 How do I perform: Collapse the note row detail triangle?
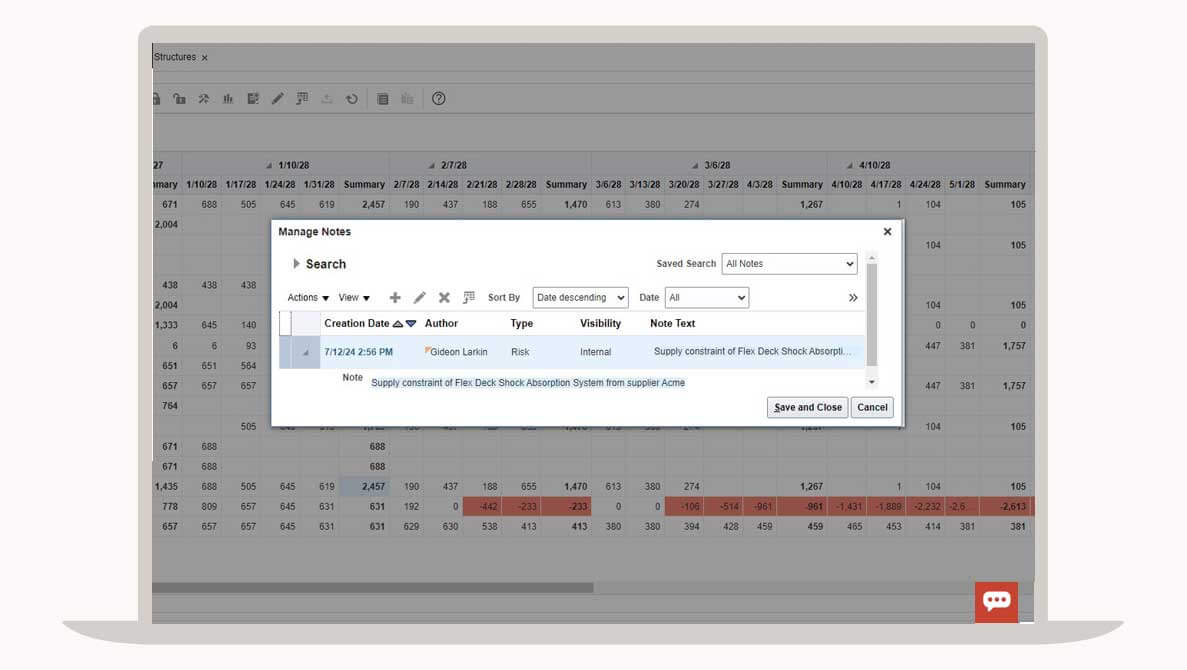pyautogui.click(x=306, y=353)
